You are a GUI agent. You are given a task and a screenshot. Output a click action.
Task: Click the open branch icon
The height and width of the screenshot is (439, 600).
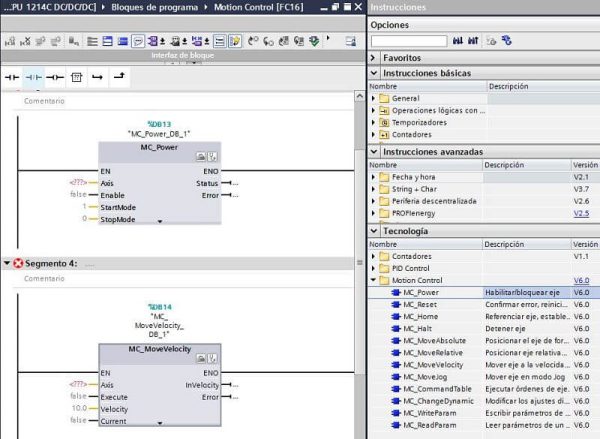coord(98,76)
